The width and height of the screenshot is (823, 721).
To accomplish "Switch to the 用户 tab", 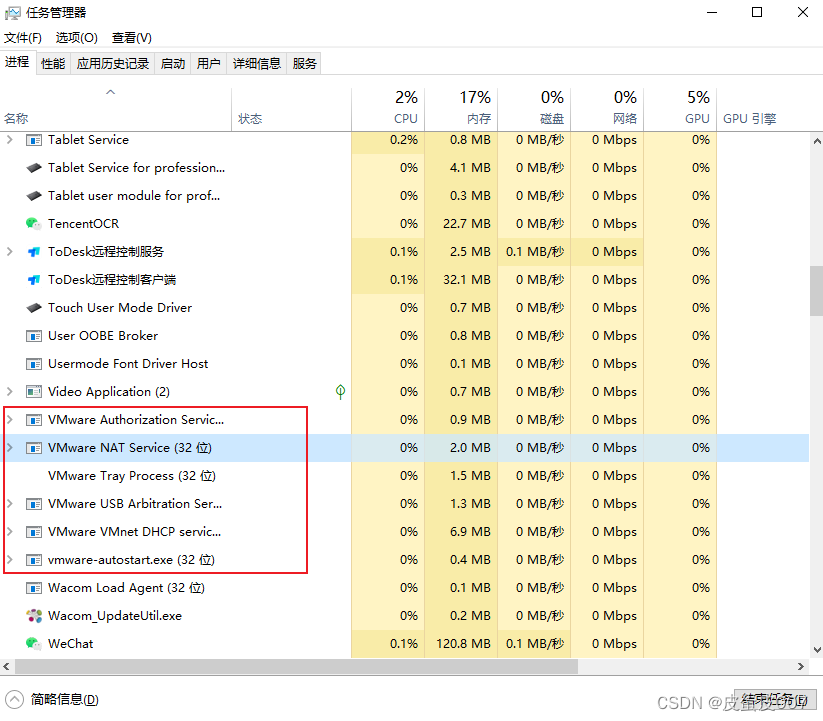I will click(x=208, y=63).
